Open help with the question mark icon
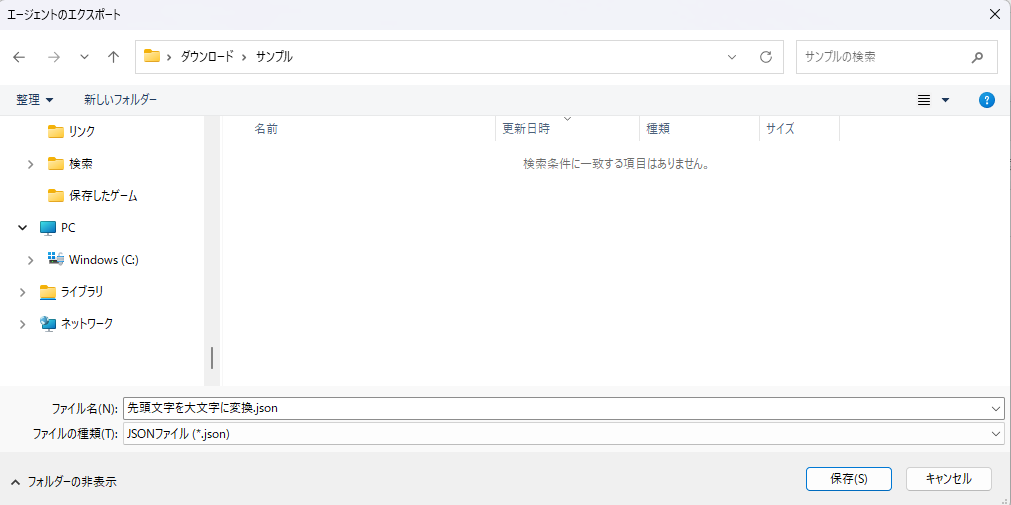1011x505 pixels. [x=986, y=100]
